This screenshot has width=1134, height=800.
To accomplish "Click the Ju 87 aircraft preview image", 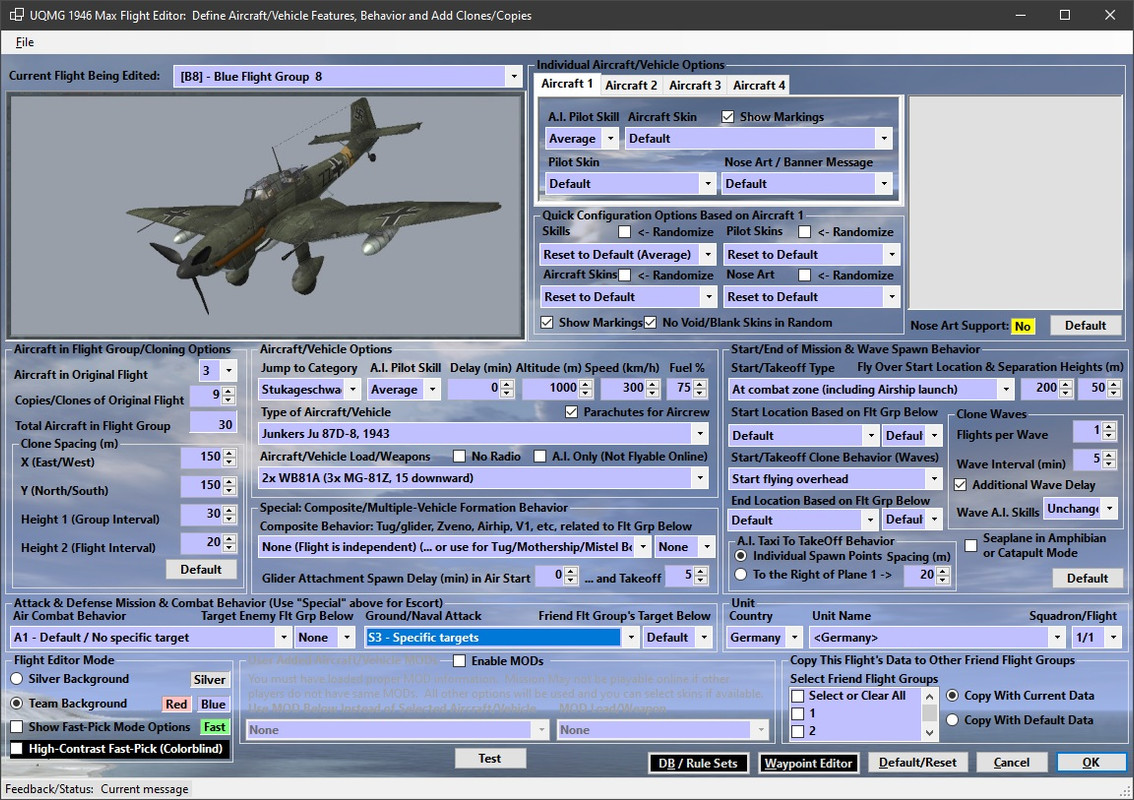I will [265, 216].
